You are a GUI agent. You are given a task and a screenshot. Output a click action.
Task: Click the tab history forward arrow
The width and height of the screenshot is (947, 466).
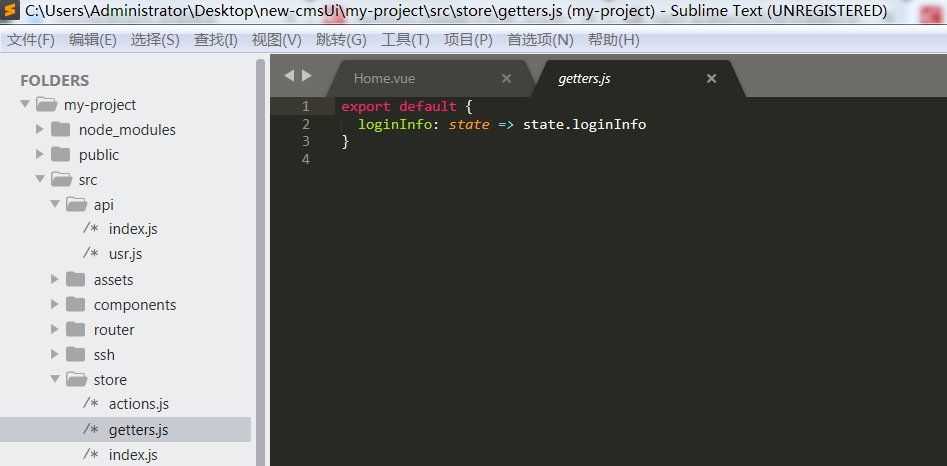pos(307,76)
